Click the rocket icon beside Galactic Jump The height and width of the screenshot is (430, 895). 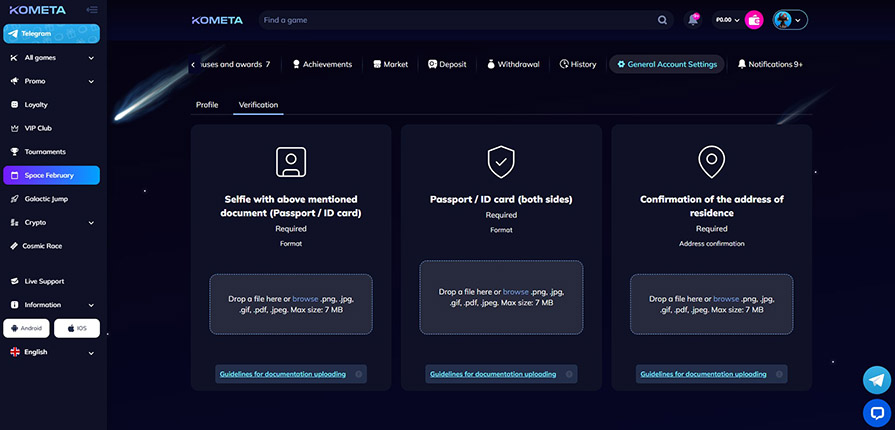point(14,199)
